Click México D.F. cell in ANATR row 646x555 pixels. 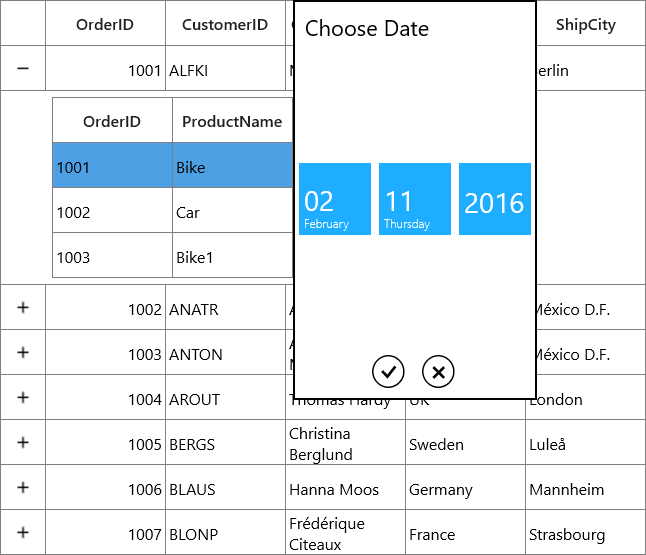coord(591,307)
